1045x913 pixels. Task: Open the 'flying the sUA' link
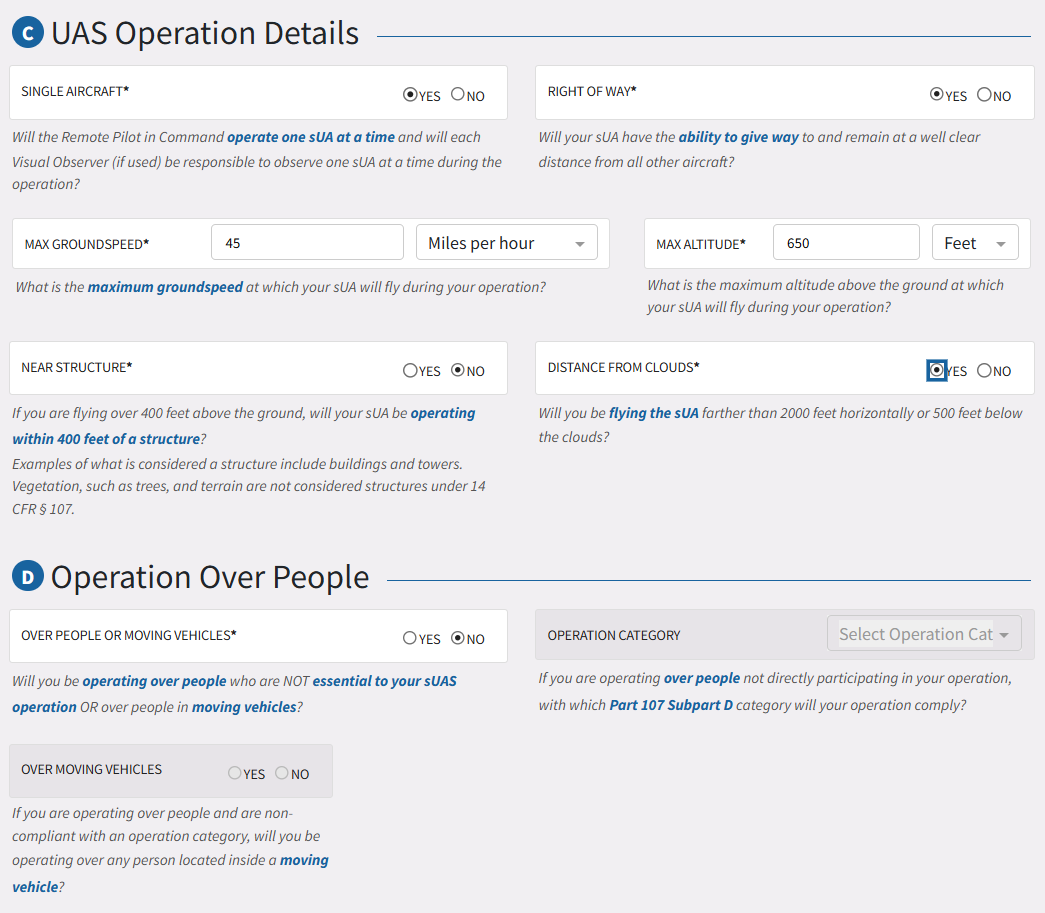click(653, 413)
